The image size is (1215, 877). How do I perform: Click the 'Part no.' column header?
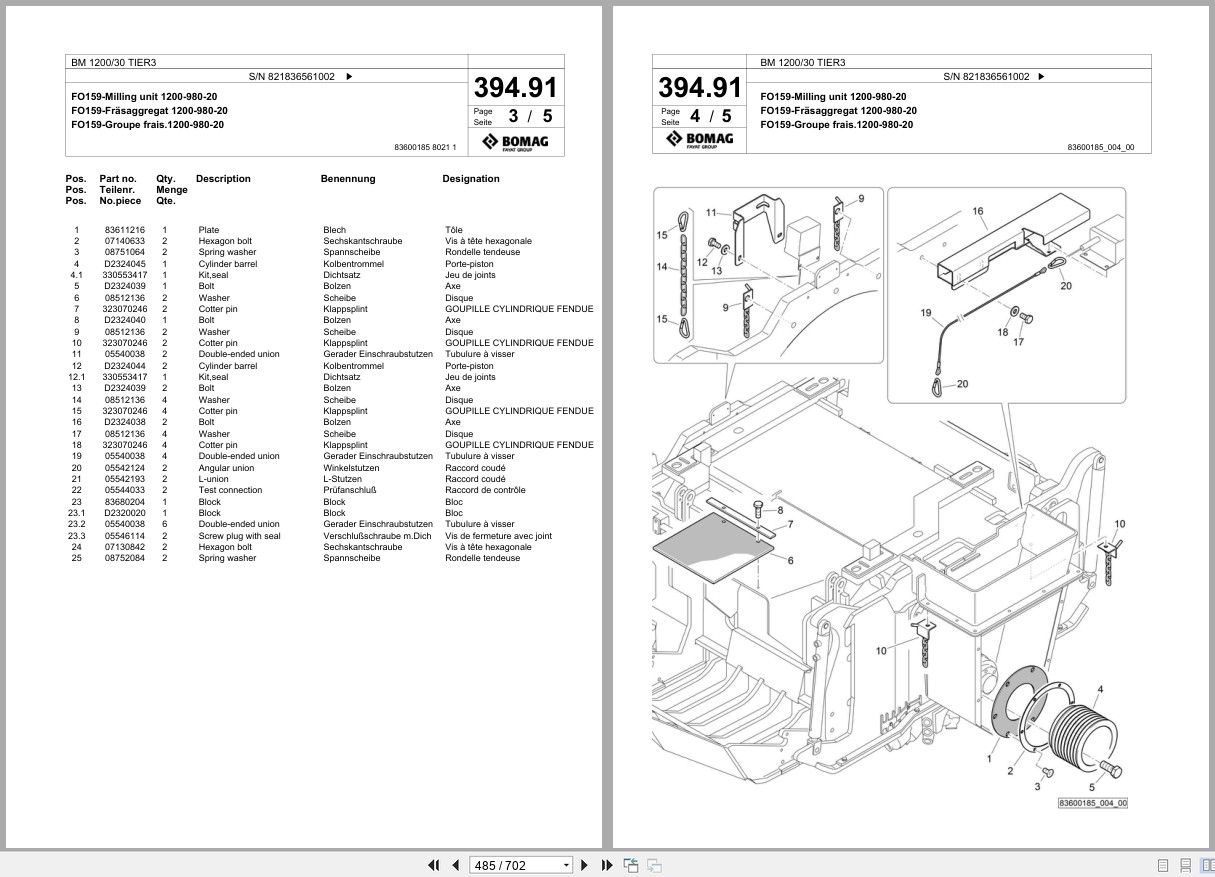pos(118,179)
